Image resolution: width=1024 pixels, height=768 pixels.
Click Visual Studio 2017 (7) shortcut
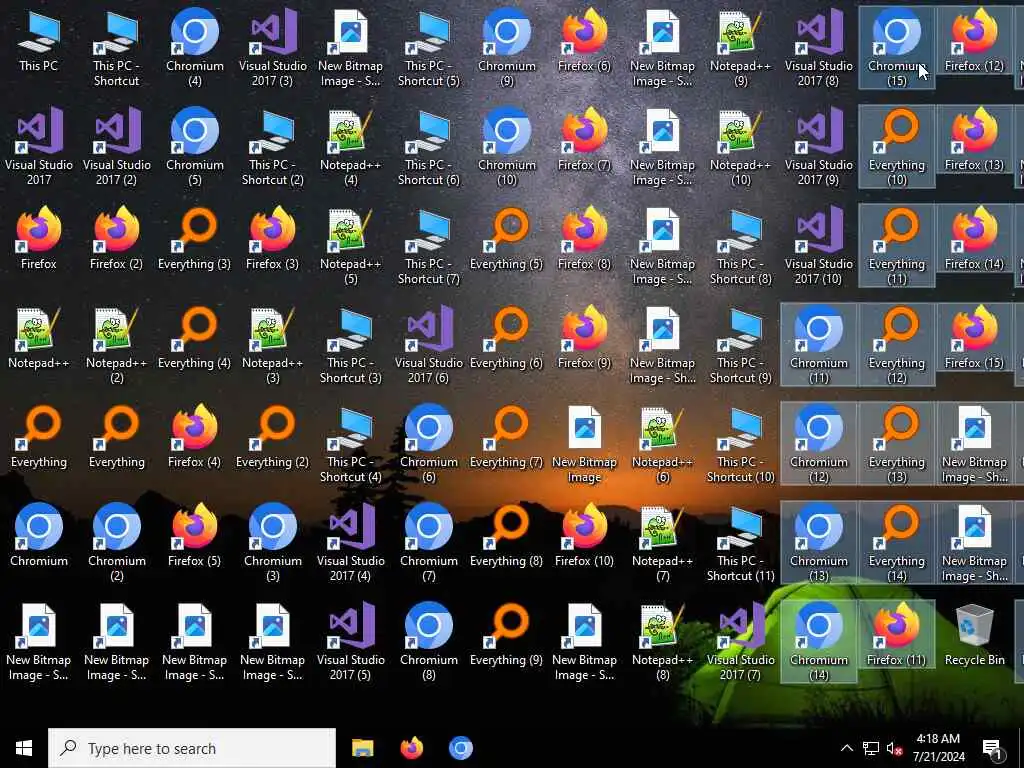(741, 643)
